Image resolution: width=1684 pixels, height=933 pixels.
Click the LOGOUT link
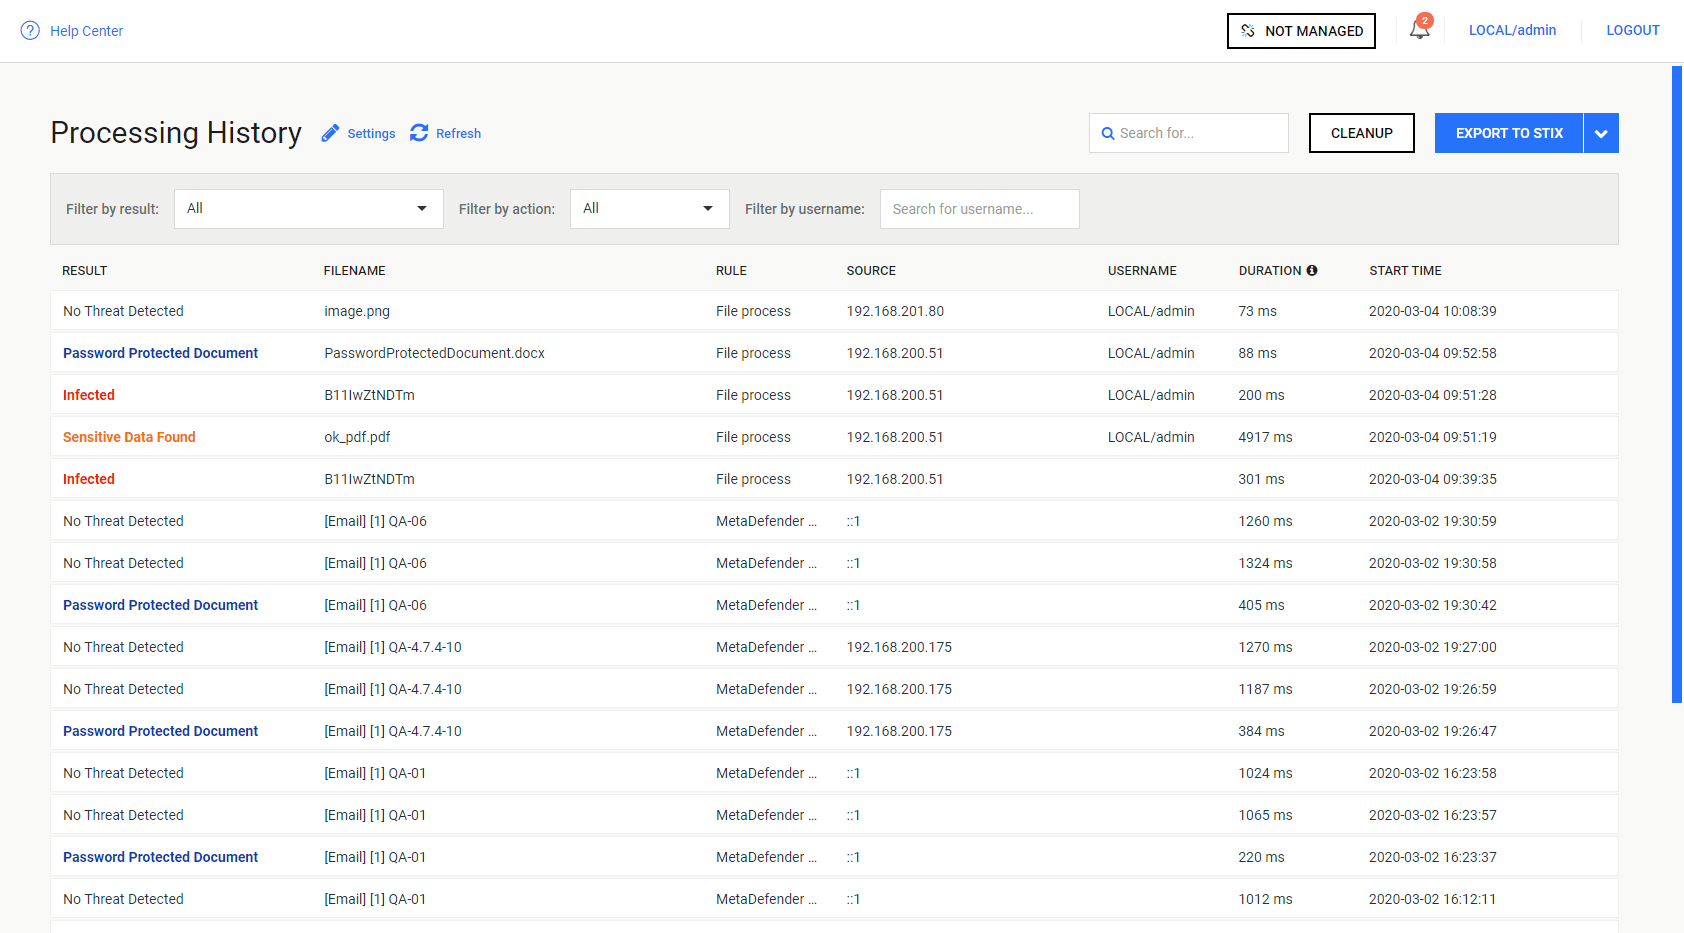[1632, 30]
